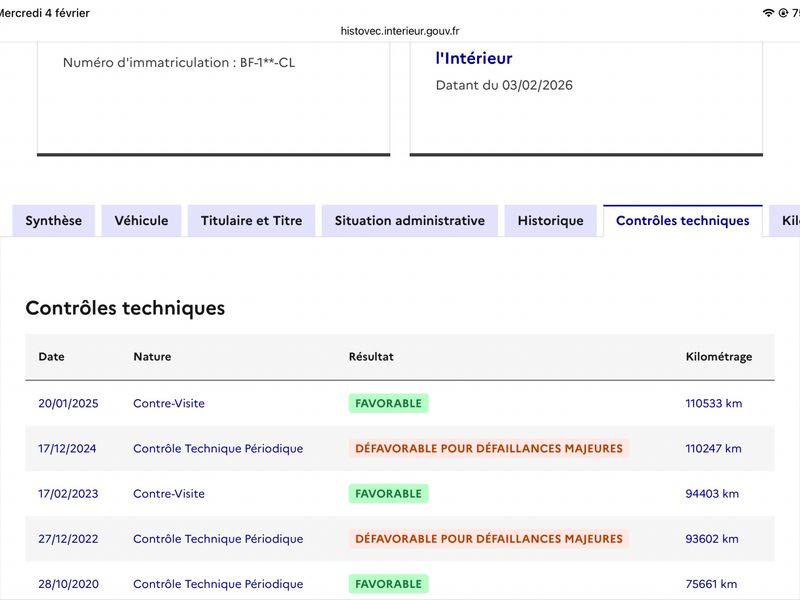This screenshot has height=600, width=800.
Task: Tap the Wi-Fi icon in the status bar
Action: 768,13
